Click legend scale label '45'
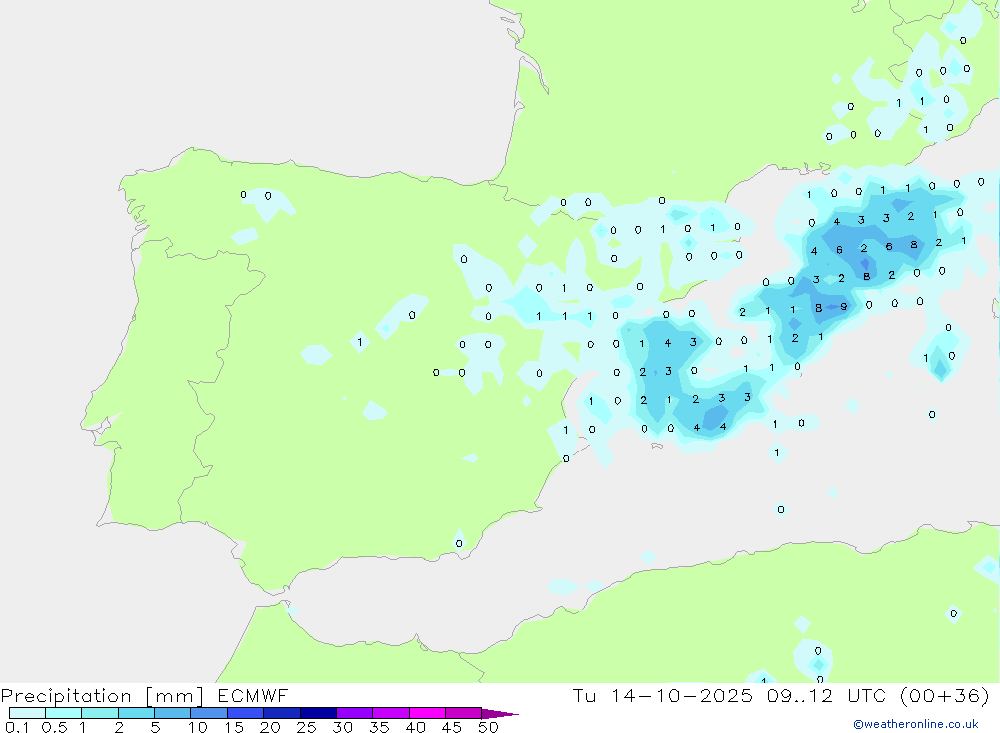The height and width of the screenshot is (733, 1000). [452, 727]
